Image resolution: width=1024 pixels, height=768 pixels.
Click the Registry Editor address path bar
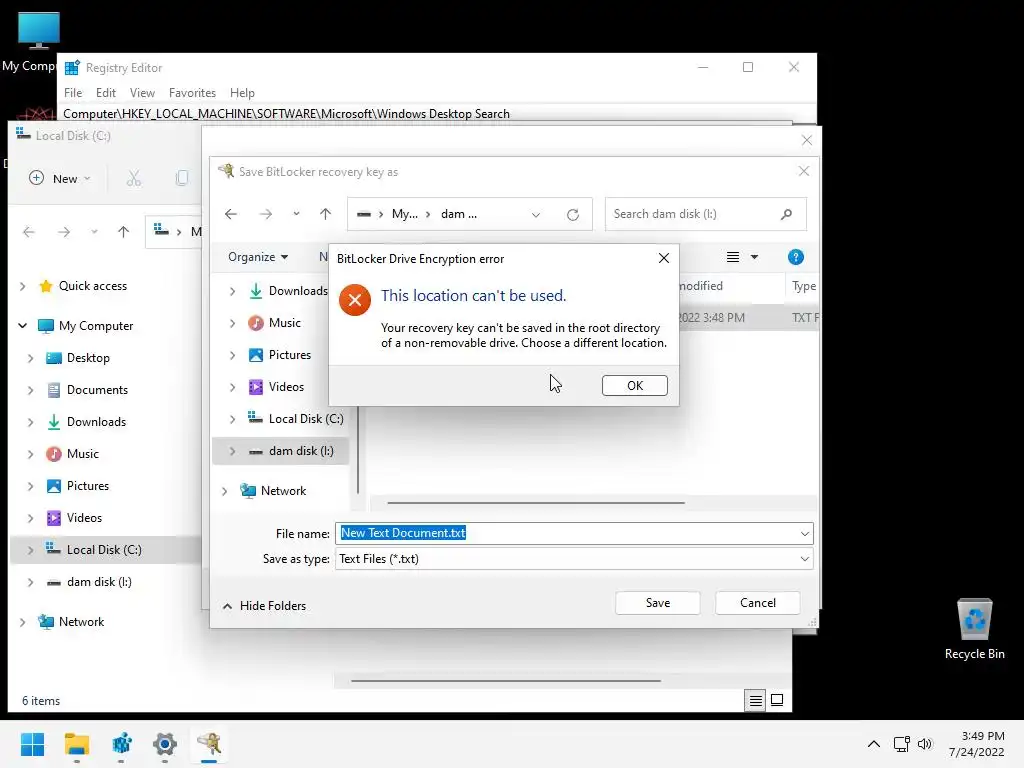click(x=438, y=114)
